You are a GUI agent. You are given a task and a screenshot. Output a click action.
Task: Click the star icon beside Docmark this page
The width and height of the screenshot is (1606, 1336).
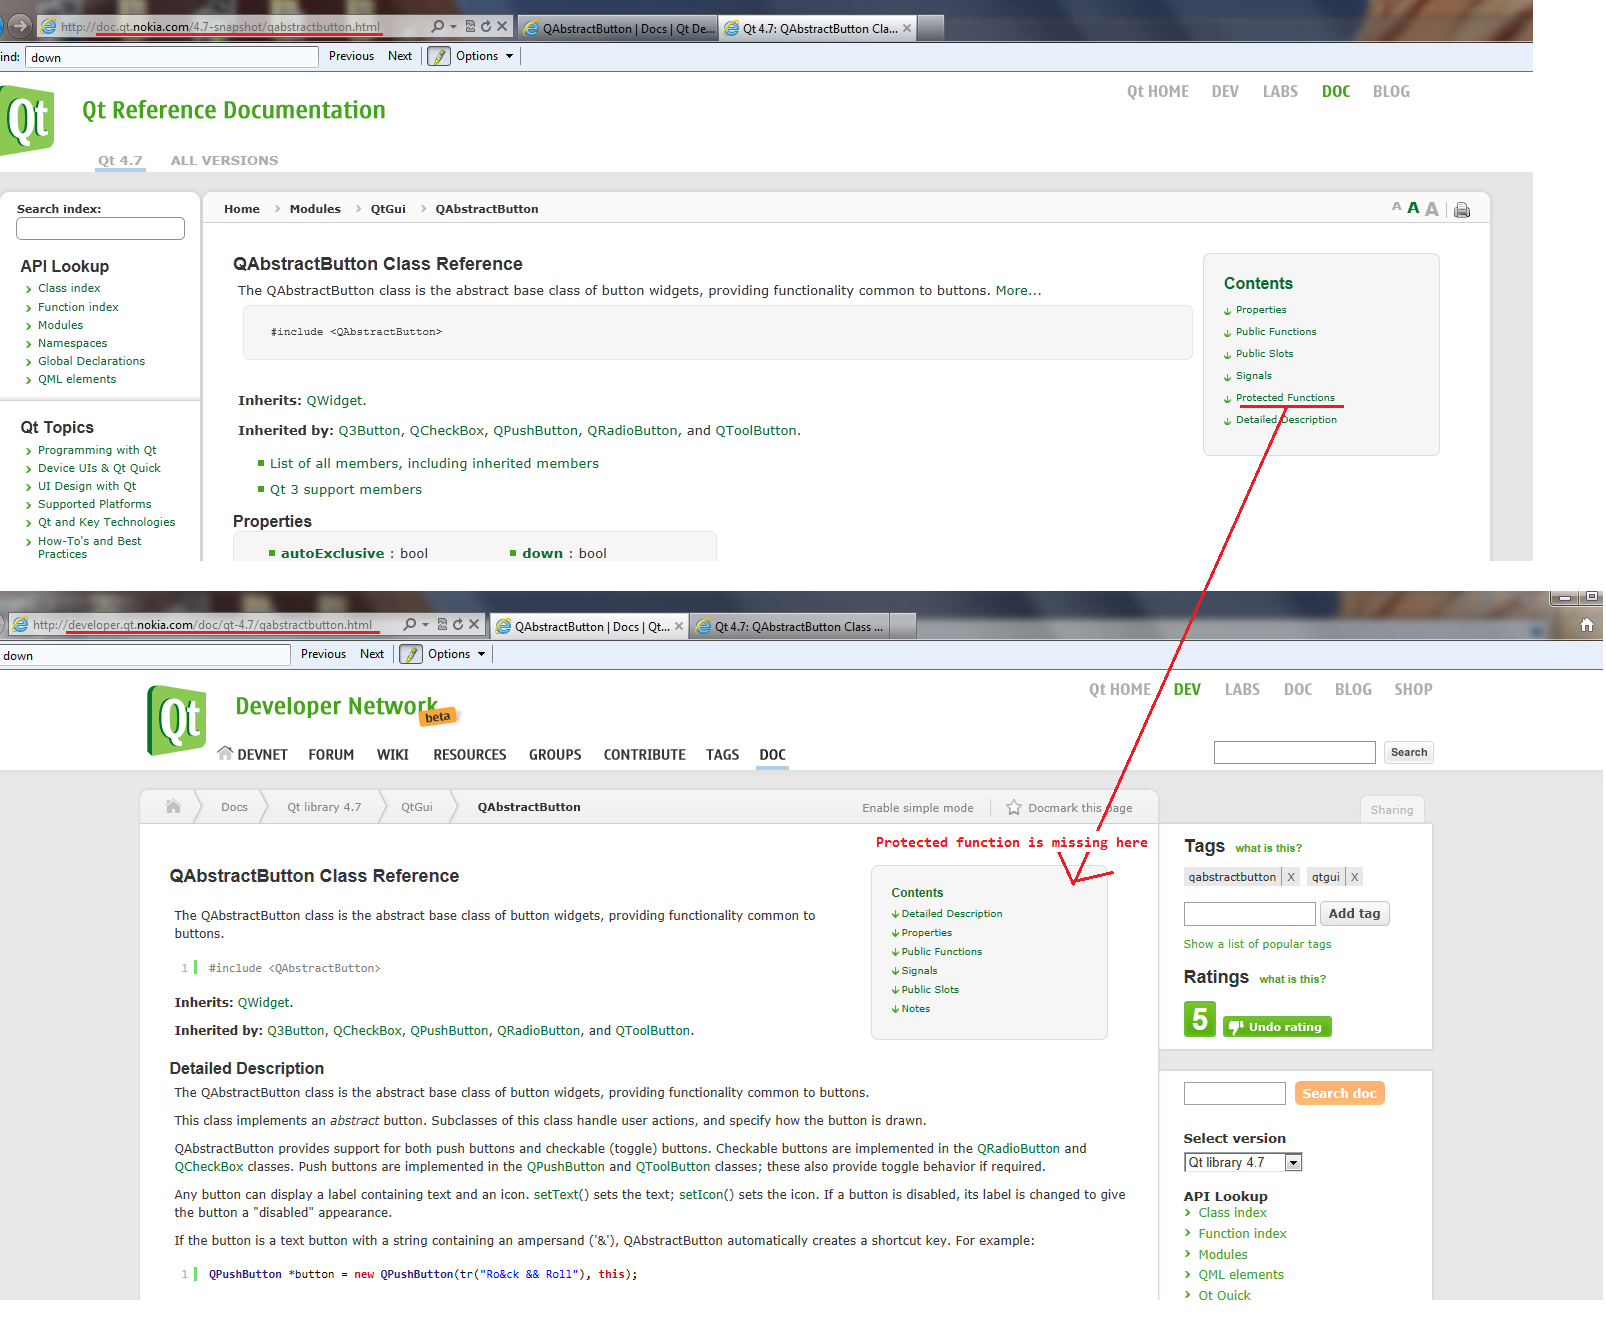(1014, 807)
